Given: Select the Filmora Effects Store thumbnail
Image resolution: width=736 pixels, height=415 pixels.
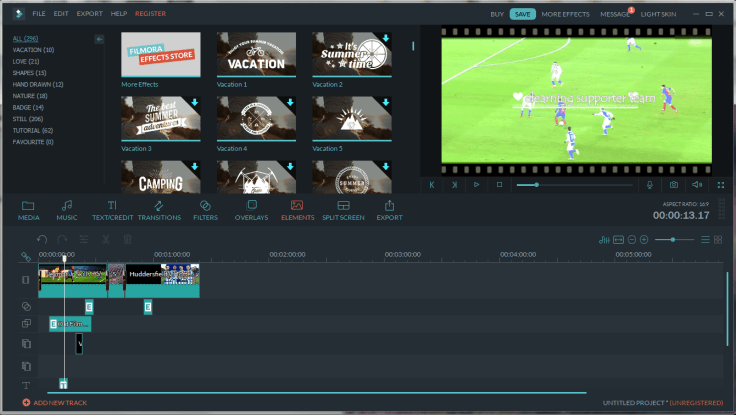Looking at the screenshot, I should pyautogui.click(x=161, y=54).
